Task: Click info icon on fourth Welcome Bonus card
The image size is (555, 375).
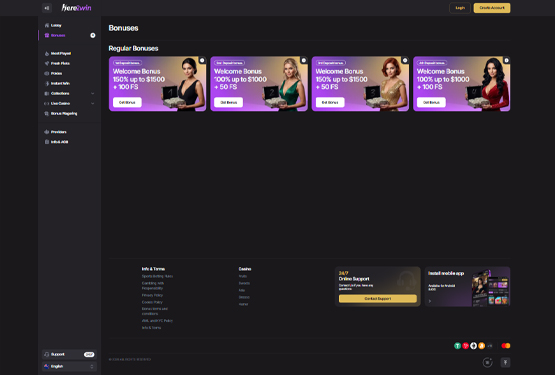Action: pyautogui.click(x=507, y=60)
